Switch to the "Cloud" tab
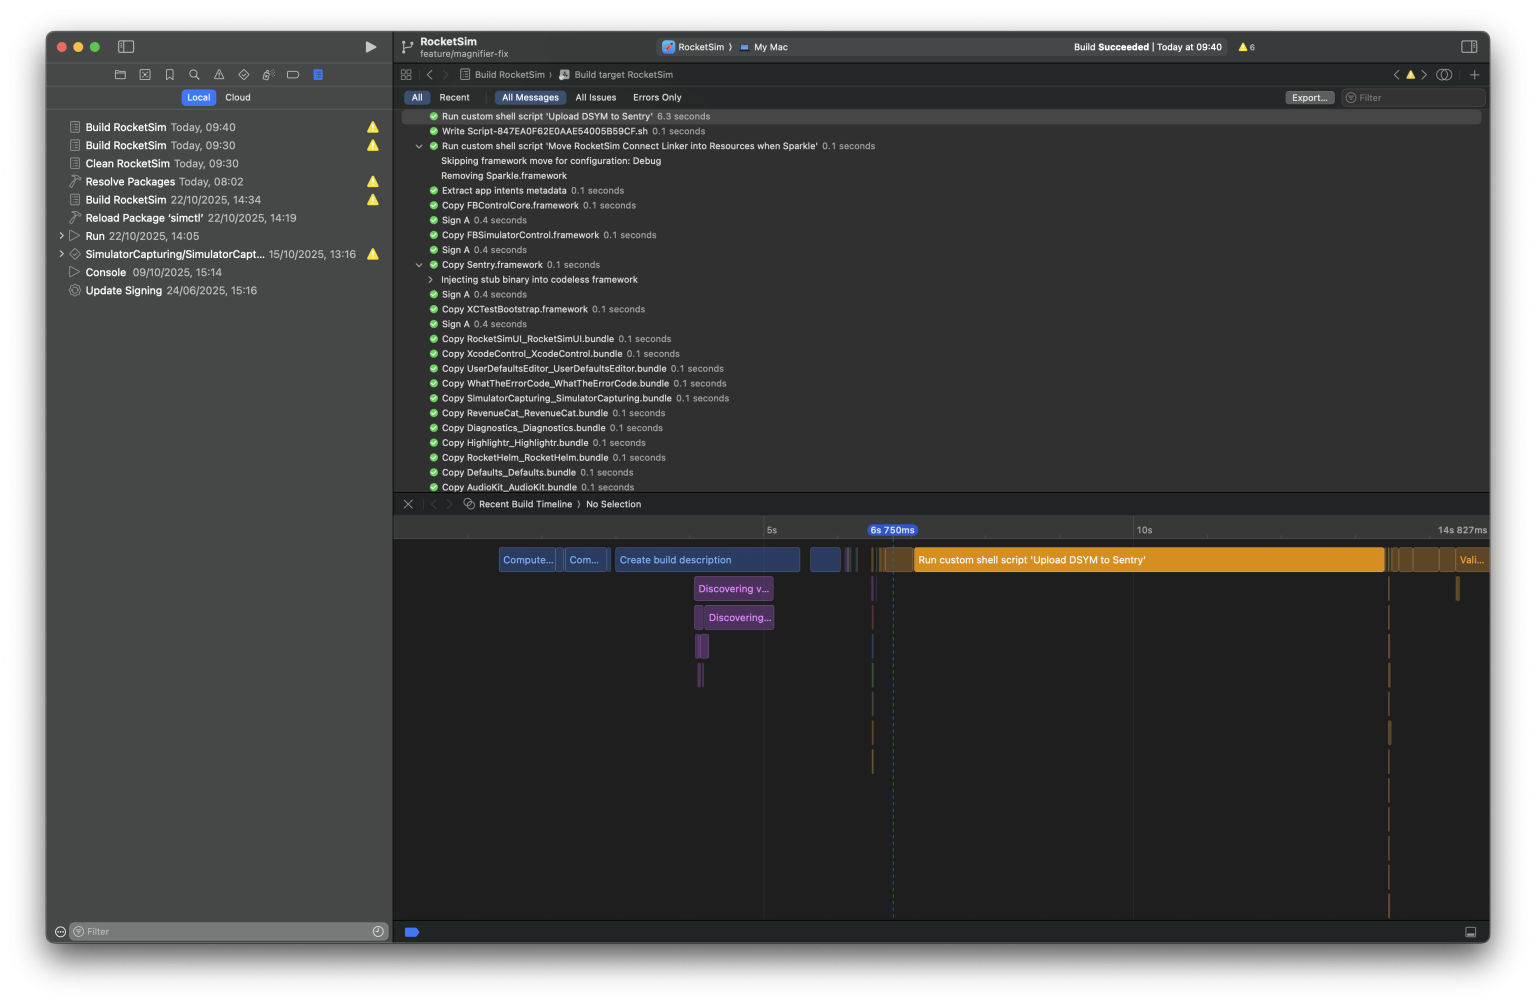The image size is (1536, 1004). point(238,97)
